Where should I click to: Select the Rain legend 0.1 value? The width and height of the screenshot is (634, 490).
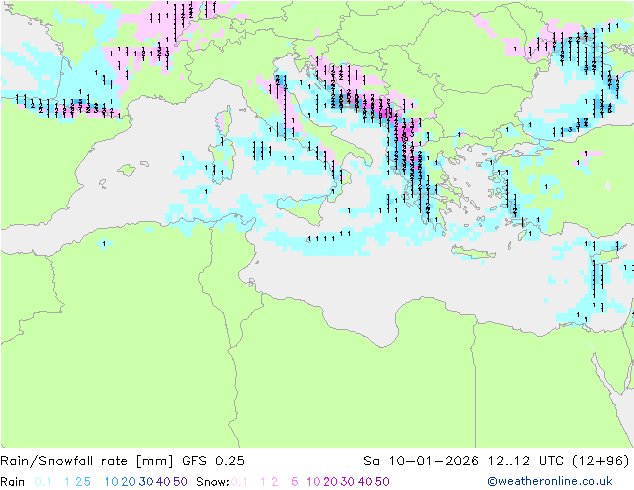(x=43, y=482)
